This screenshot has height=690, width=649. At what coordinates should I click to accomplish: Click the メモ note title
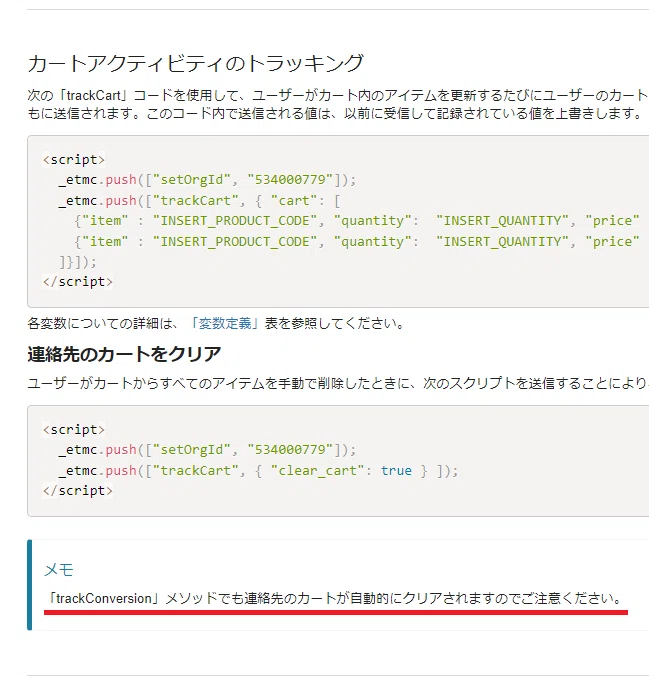59,570
